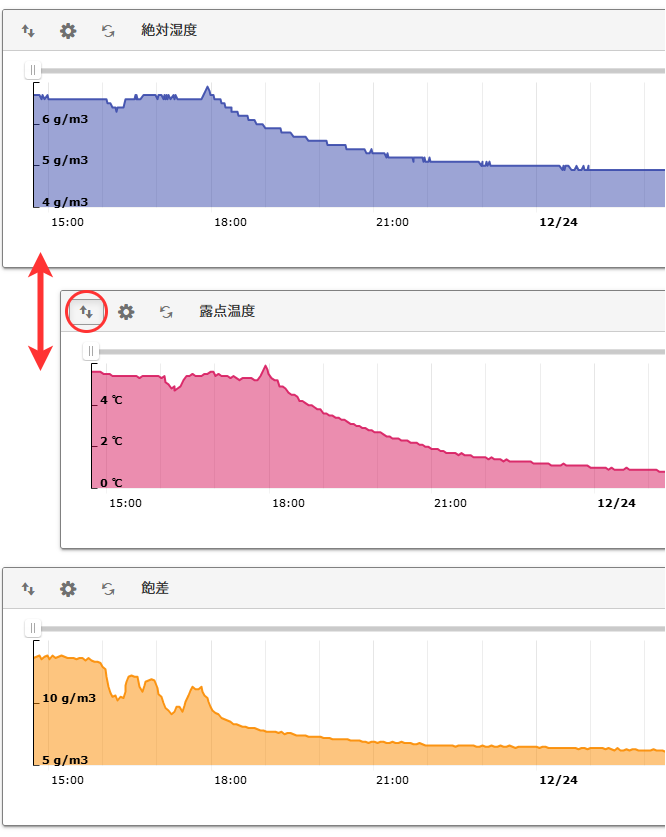The image size is (666, 837).
Task: Click range slider handle on 絶対湿度 chart
Action: pos(33,70)
